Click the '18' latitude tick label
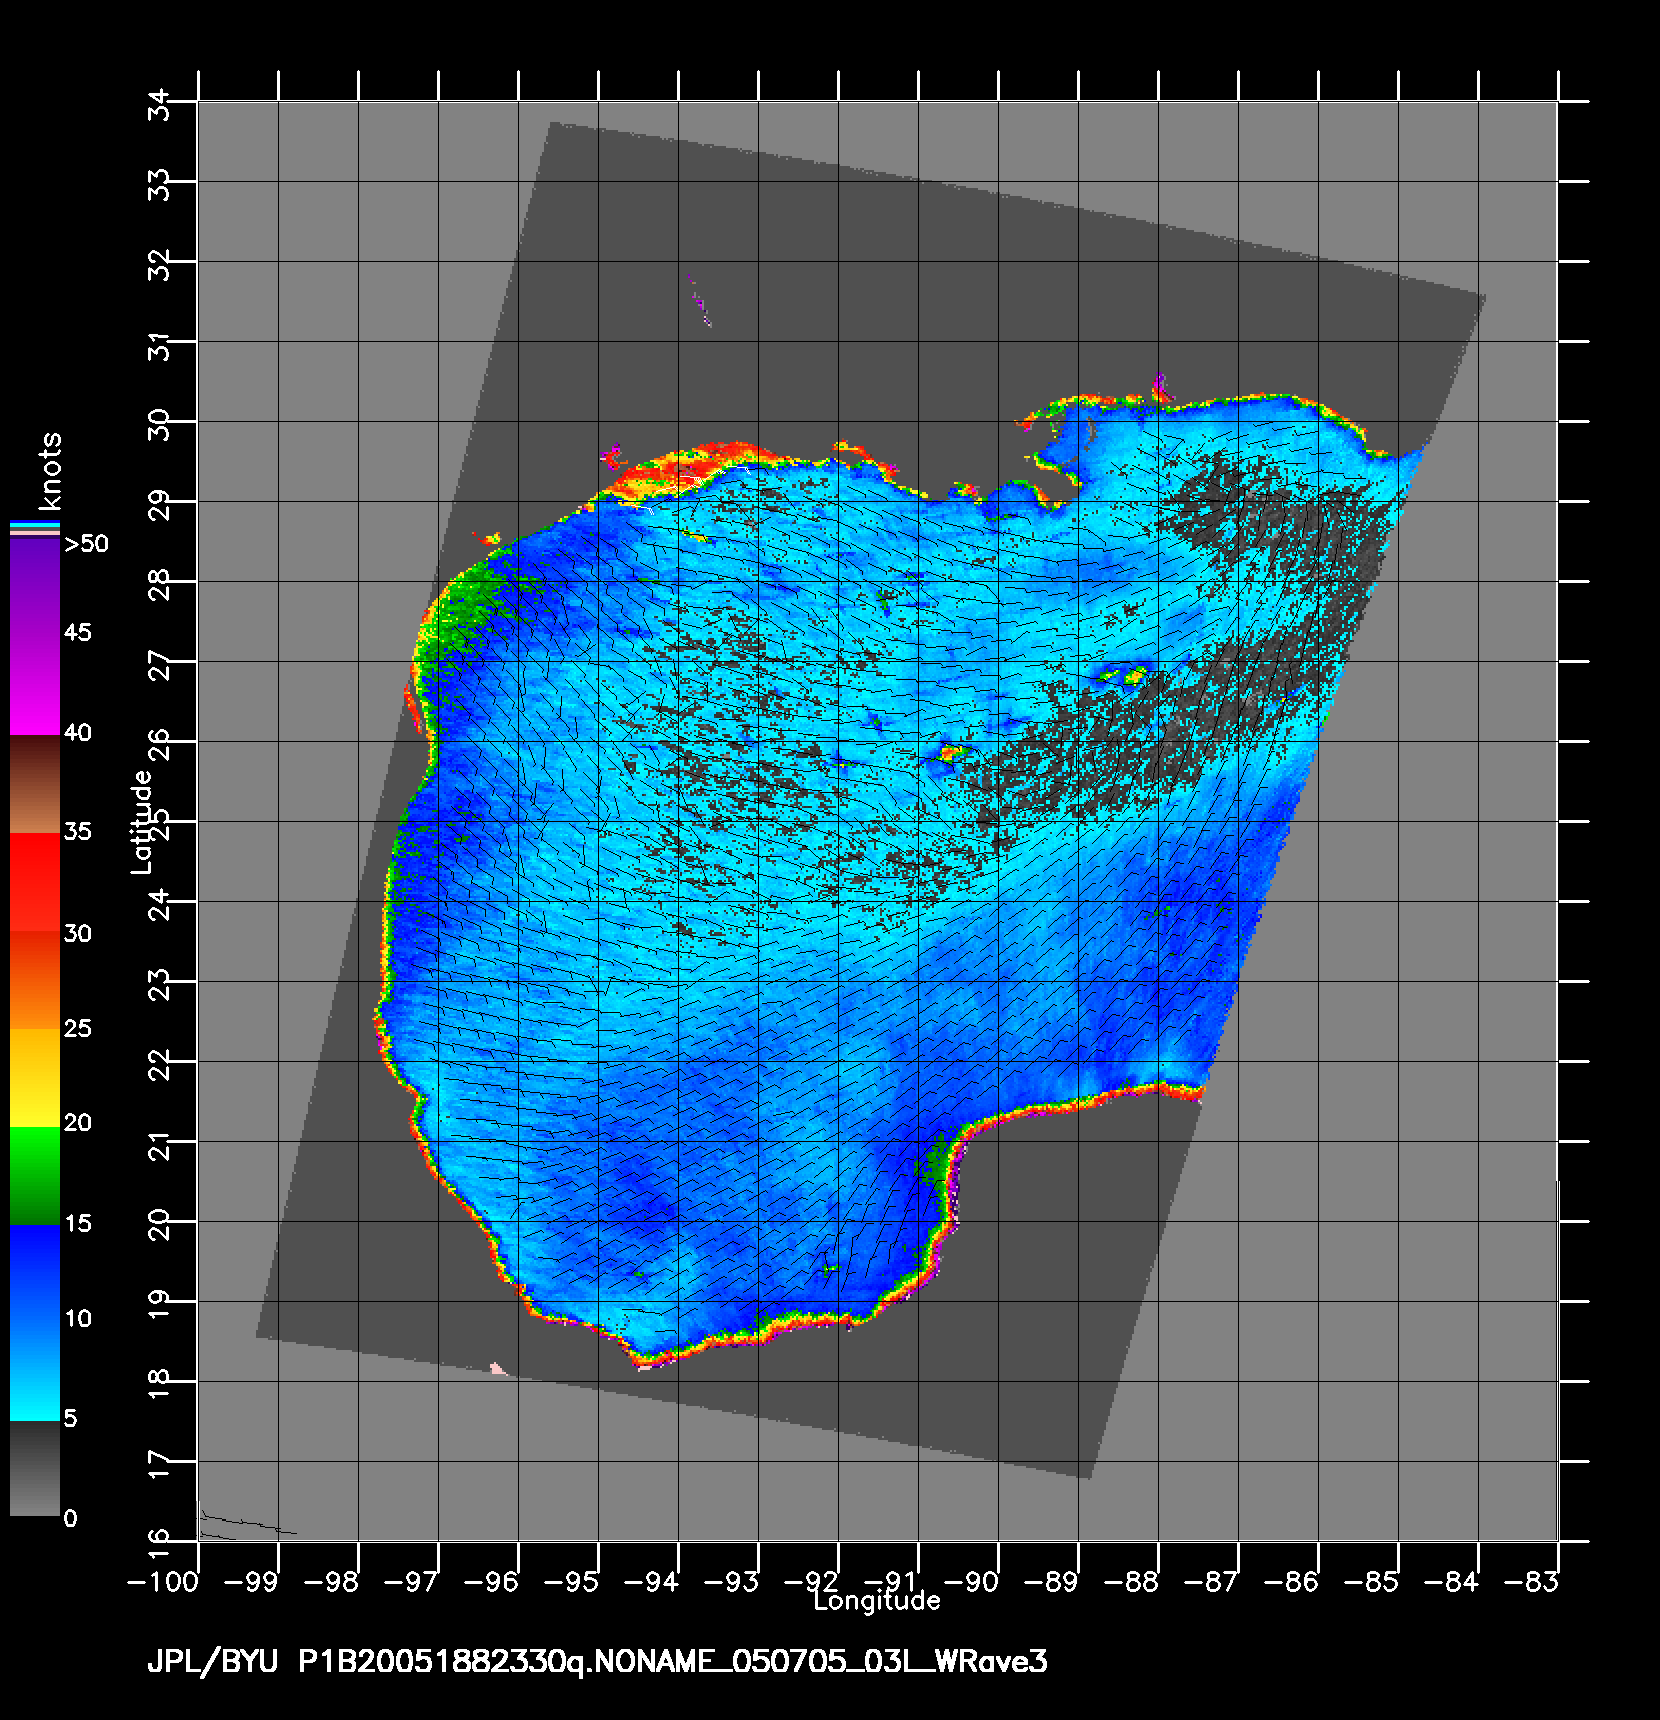 pos(159,1386)
